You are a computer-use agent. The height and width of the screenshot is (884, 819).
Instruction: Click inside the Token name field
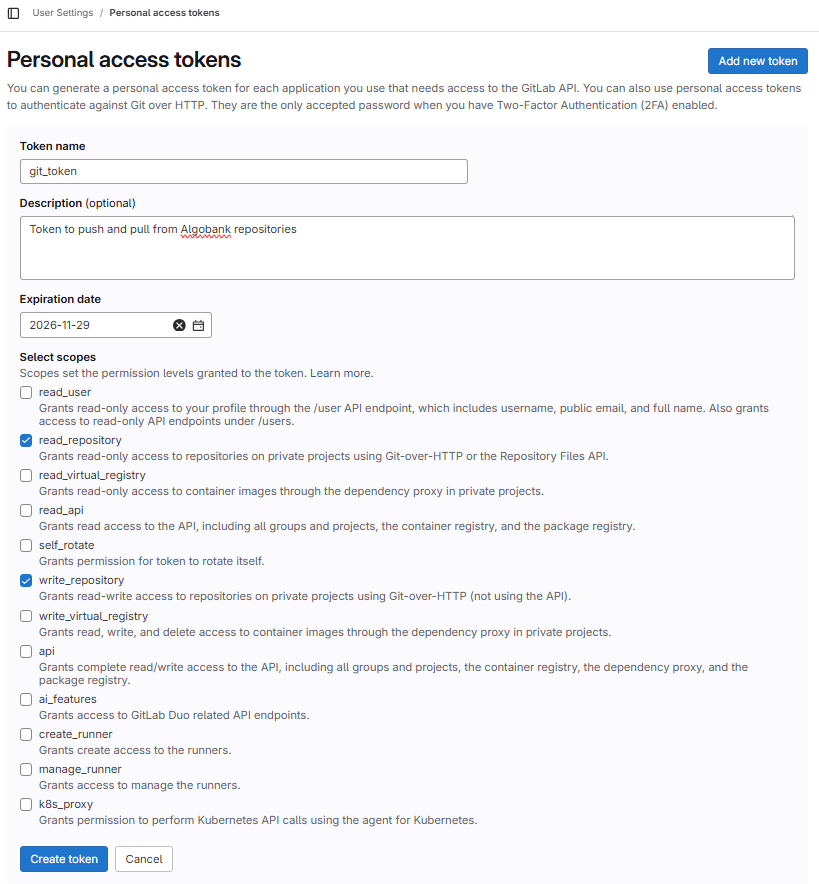click(243, 171)
